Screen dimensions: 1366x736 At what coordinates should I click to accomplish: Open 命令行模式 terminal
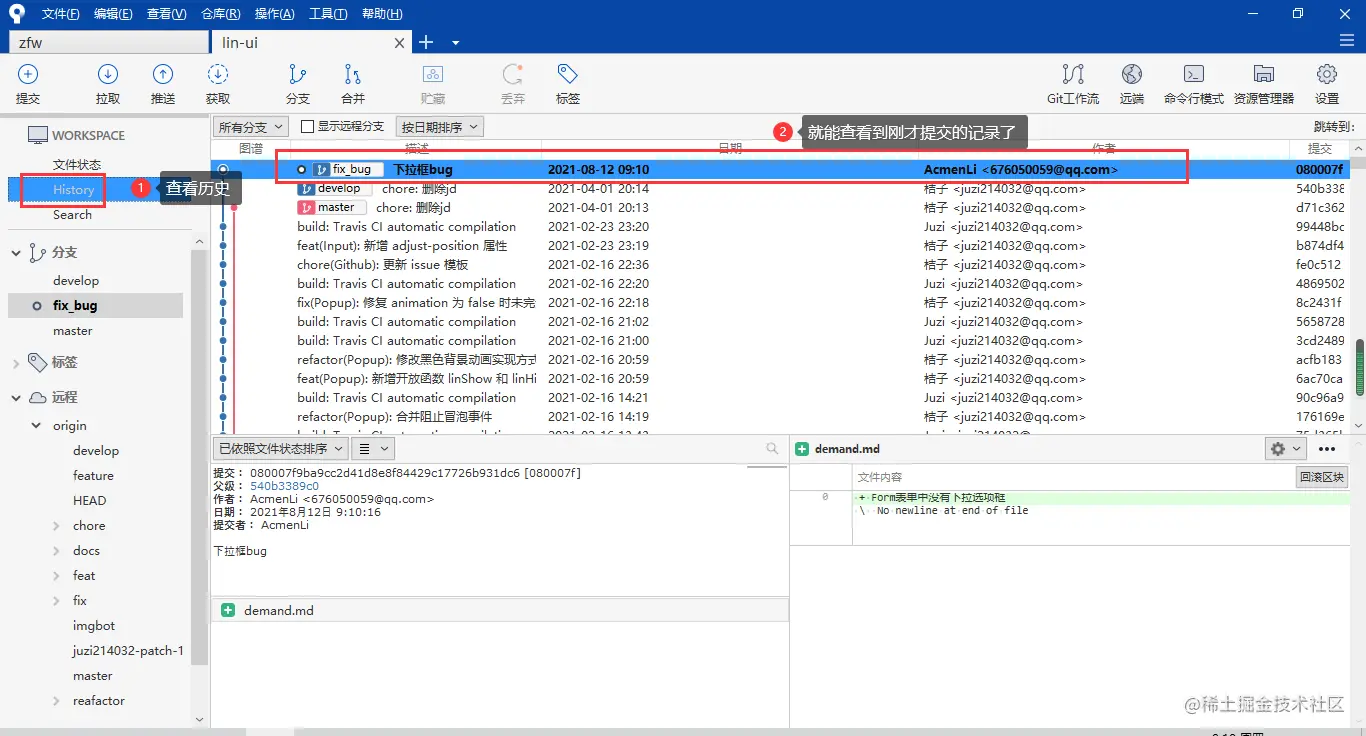click(1194, 84)
